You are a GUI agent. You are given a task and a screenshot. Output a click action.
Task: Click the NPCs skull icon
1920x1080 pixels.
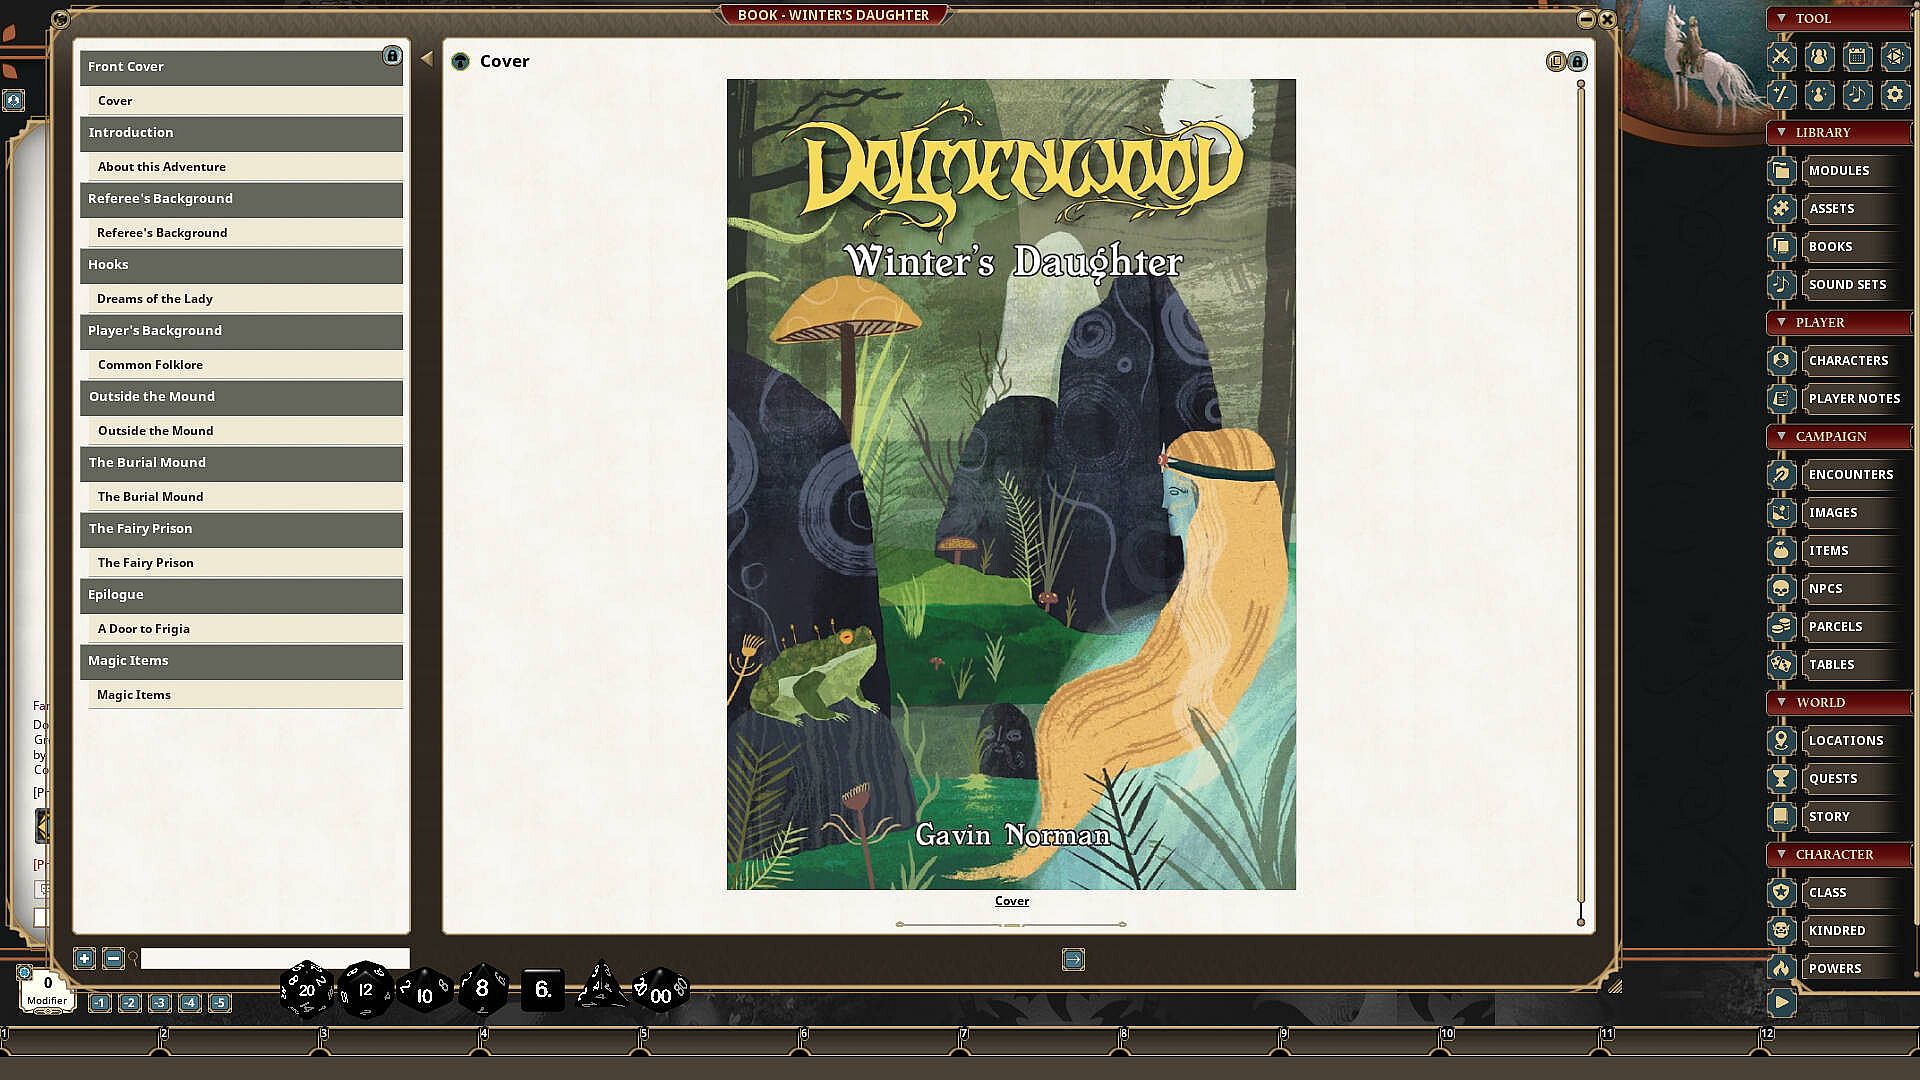click(x=1781, y=589)
